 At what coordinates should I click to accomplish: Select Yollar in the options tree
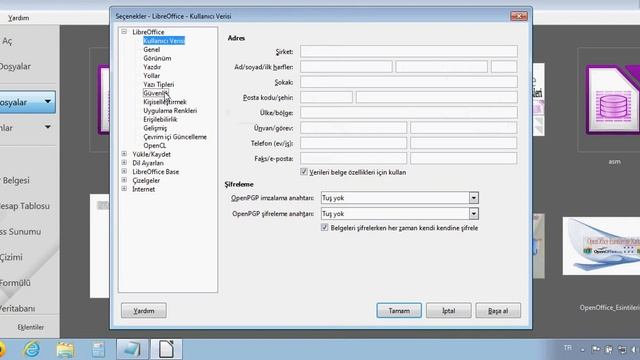(x=151, y=76)
